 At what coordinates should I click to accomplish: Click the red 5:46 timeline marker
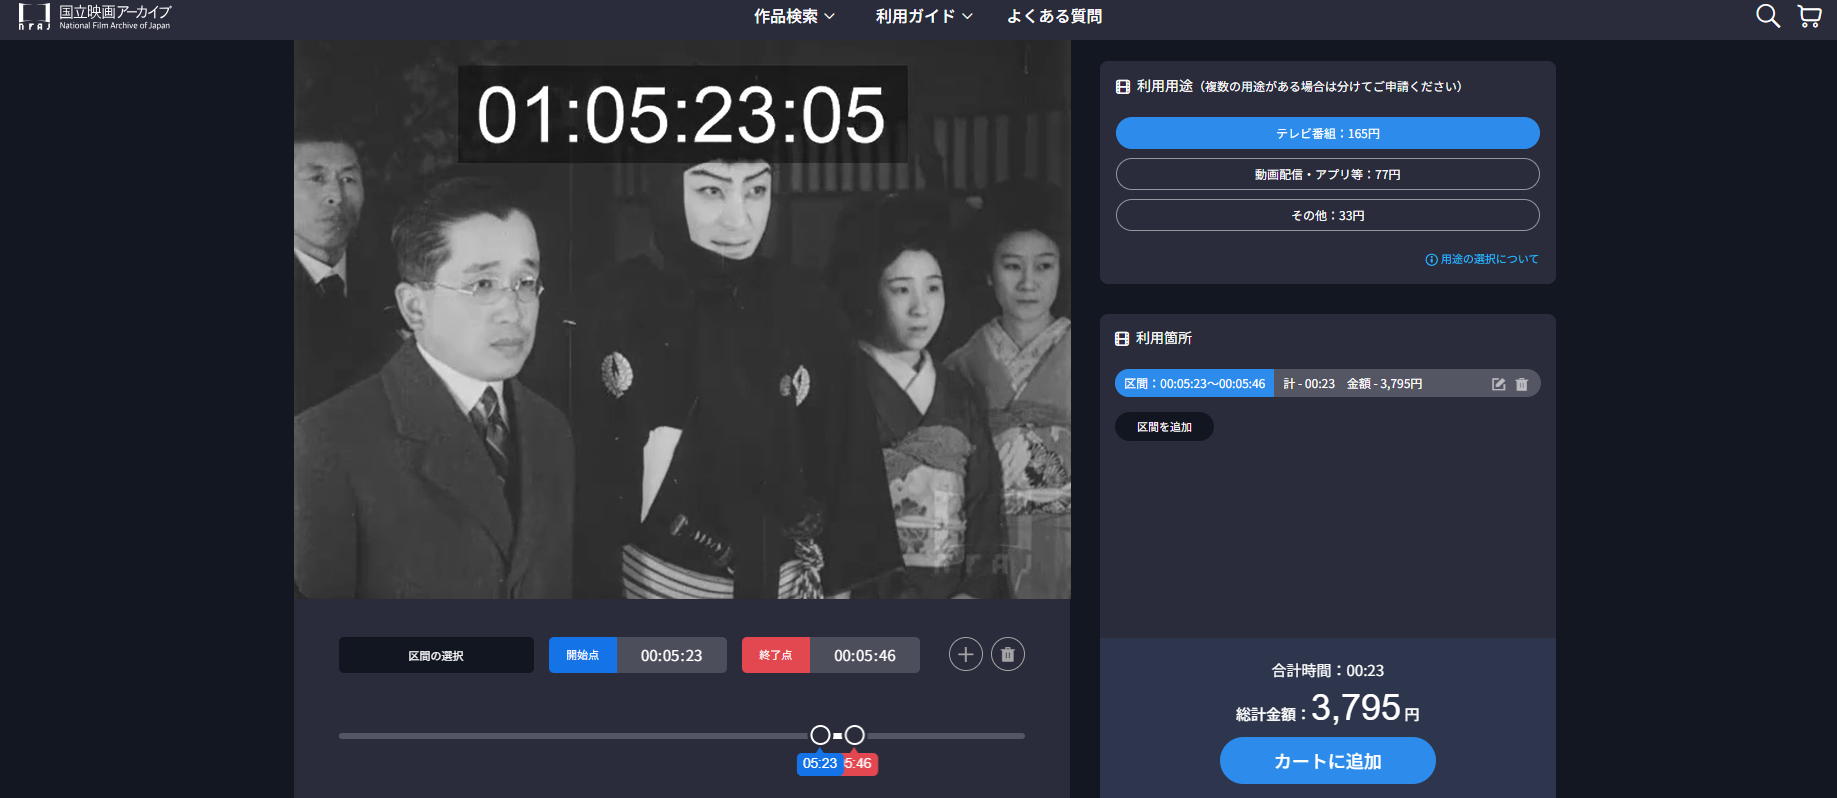click(860, 763)
